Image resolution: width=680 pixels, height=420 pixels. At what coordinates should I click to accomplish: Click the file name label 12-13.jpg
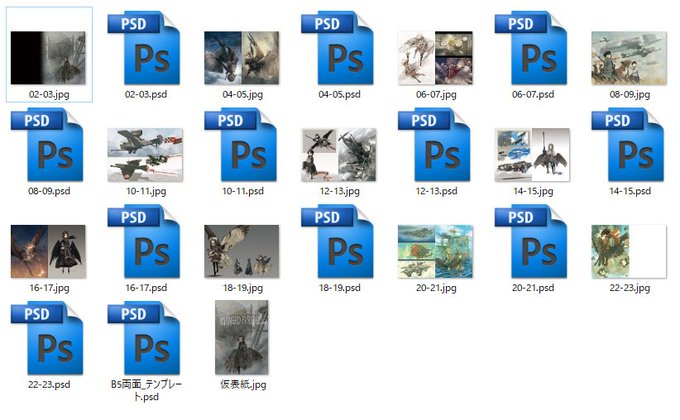340,191
